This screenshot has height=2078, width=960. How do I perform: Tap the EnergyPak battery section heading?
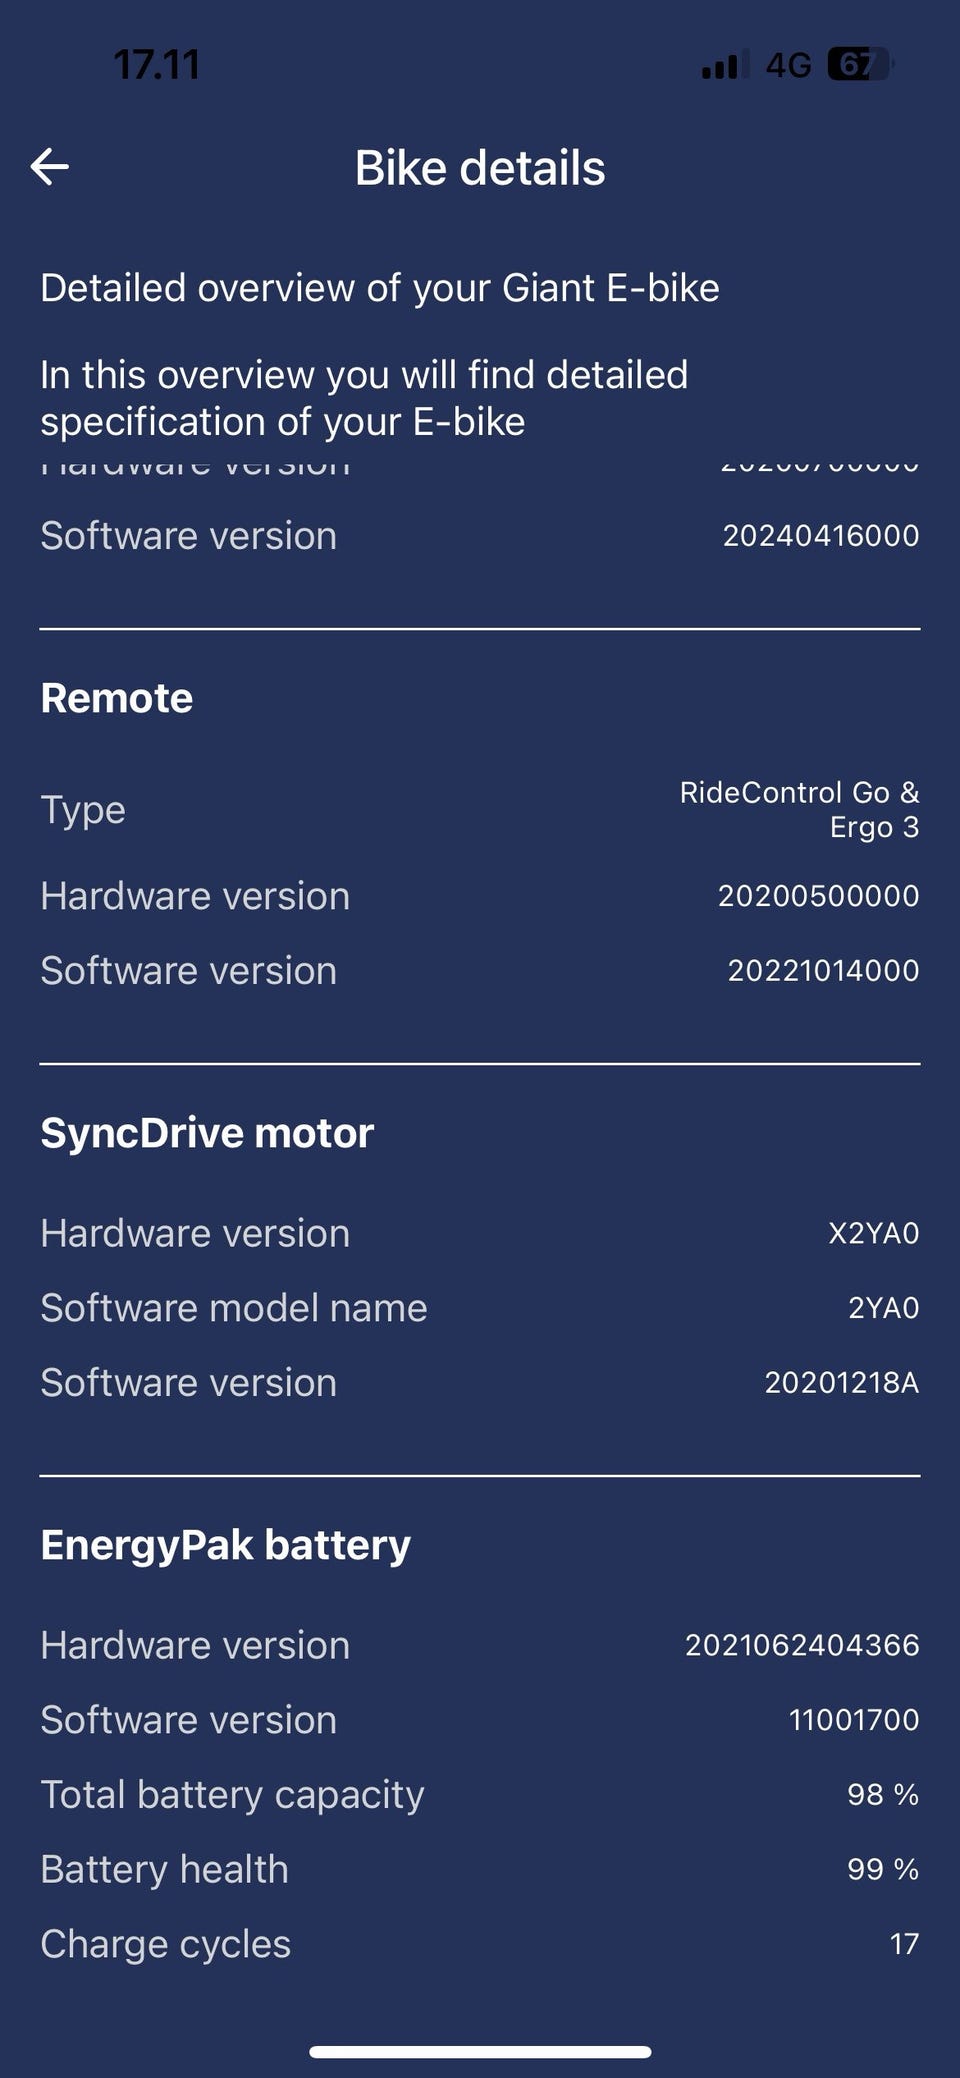[x=226, y=1545]
